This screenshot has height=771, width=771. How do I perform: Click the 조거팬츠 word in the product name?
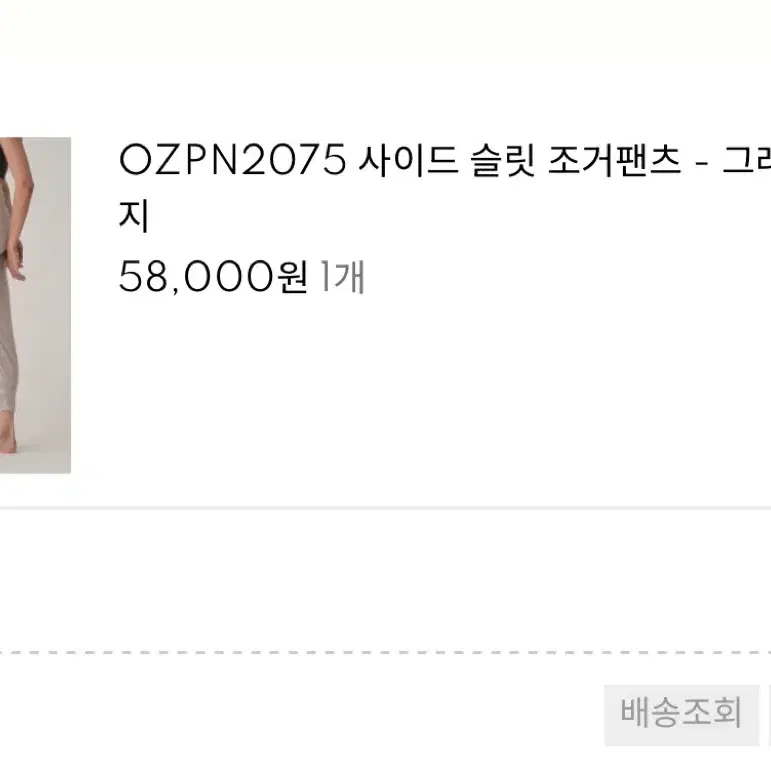coord(615,160)
